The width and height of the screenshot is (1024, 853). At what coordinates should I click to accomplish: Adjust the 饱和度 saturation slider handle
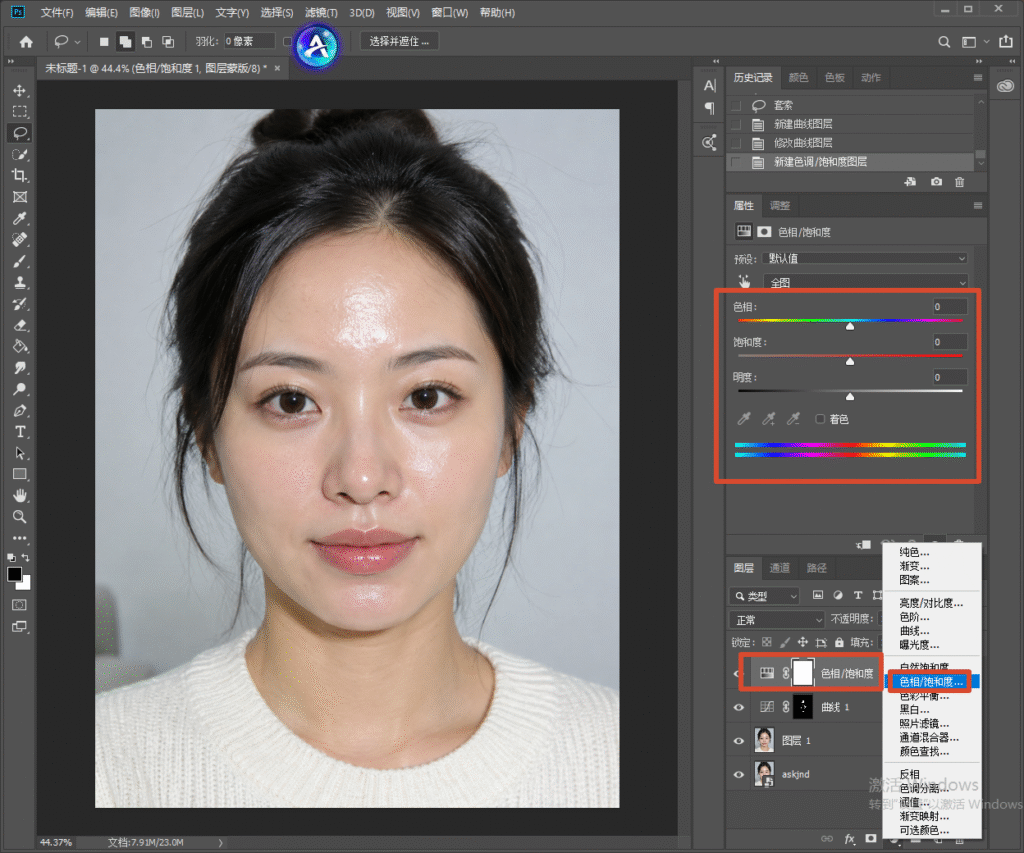tap(850, 361)
